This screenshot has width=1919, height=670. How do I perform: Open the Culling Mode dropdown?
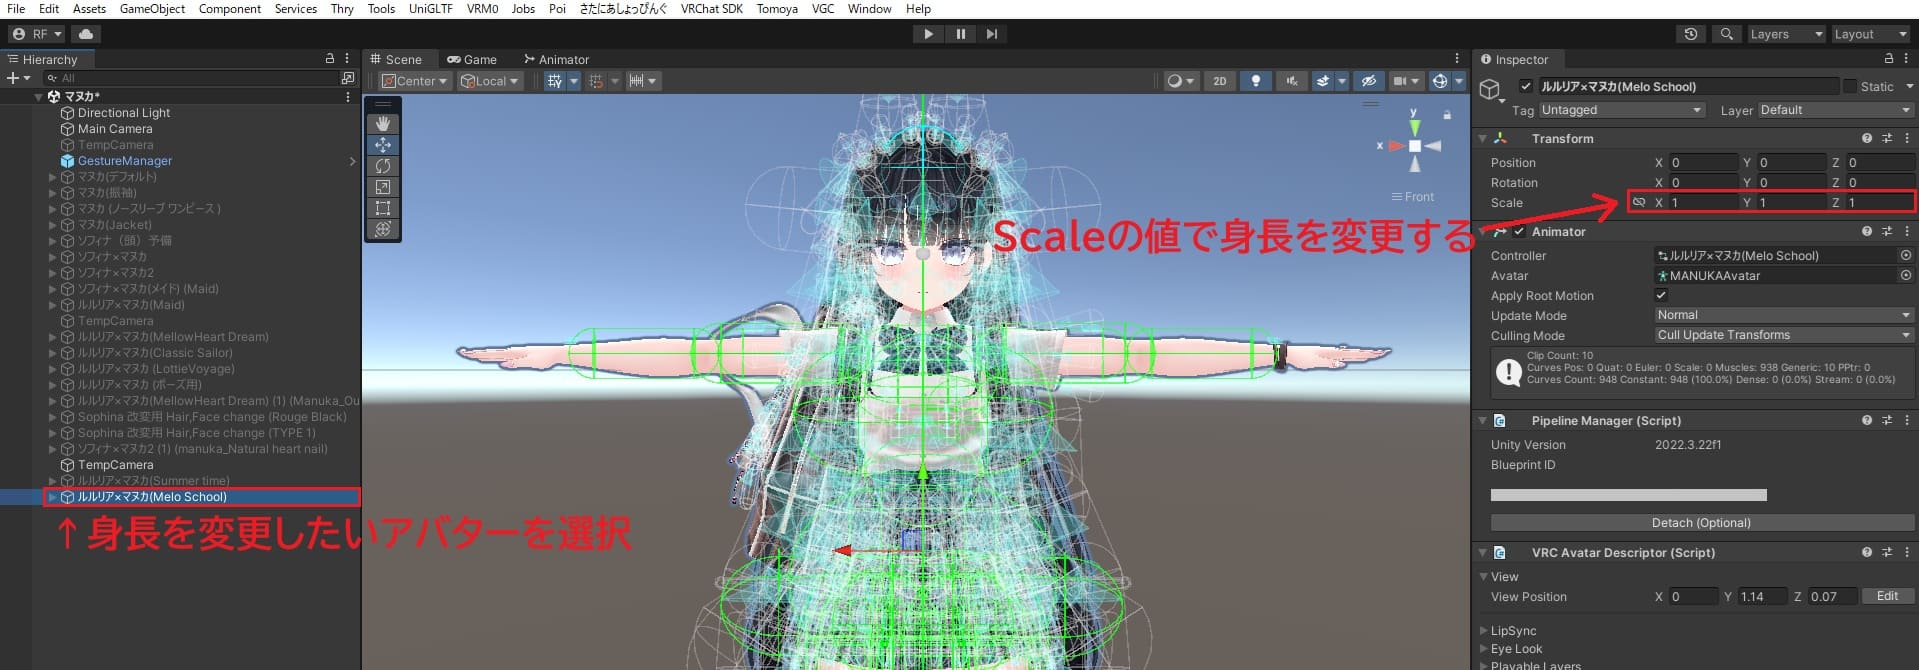[x=1784, y=335]
